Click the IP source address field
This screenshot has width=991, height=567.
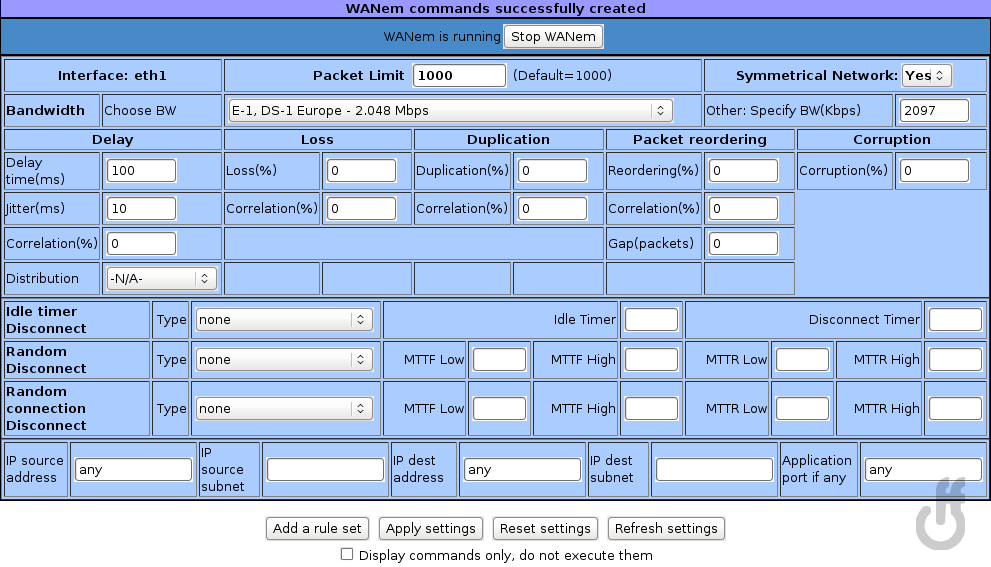133,470
